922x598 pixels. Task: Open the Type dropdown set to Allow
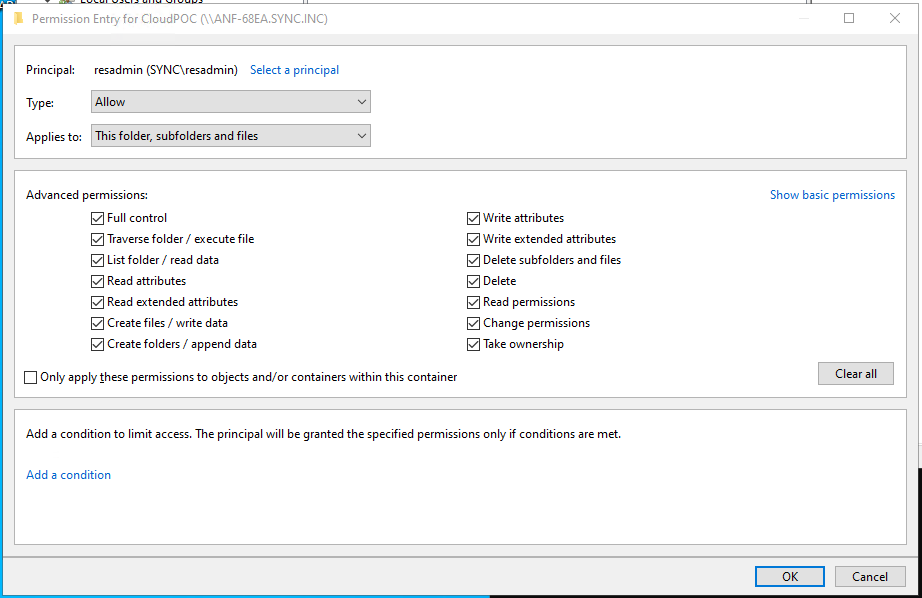point(230,102)
